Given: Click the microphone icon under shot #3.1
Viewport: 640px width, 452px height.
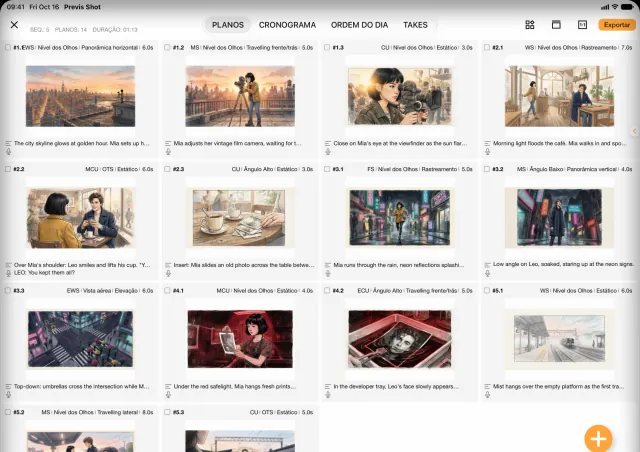Looking at the screenshot, I should pos(328,273).
